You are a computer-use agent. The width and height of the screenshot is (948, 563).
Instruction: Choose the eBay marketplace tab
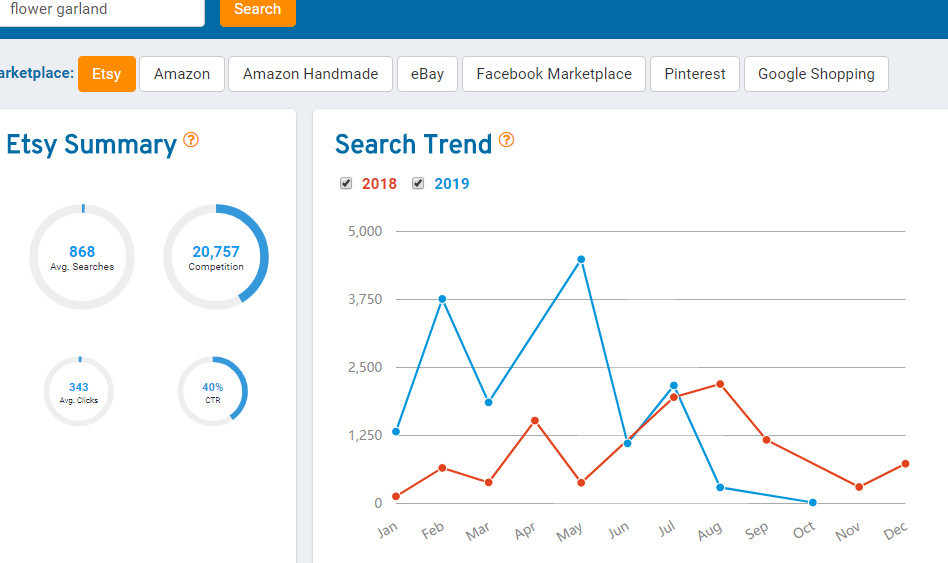427,74
